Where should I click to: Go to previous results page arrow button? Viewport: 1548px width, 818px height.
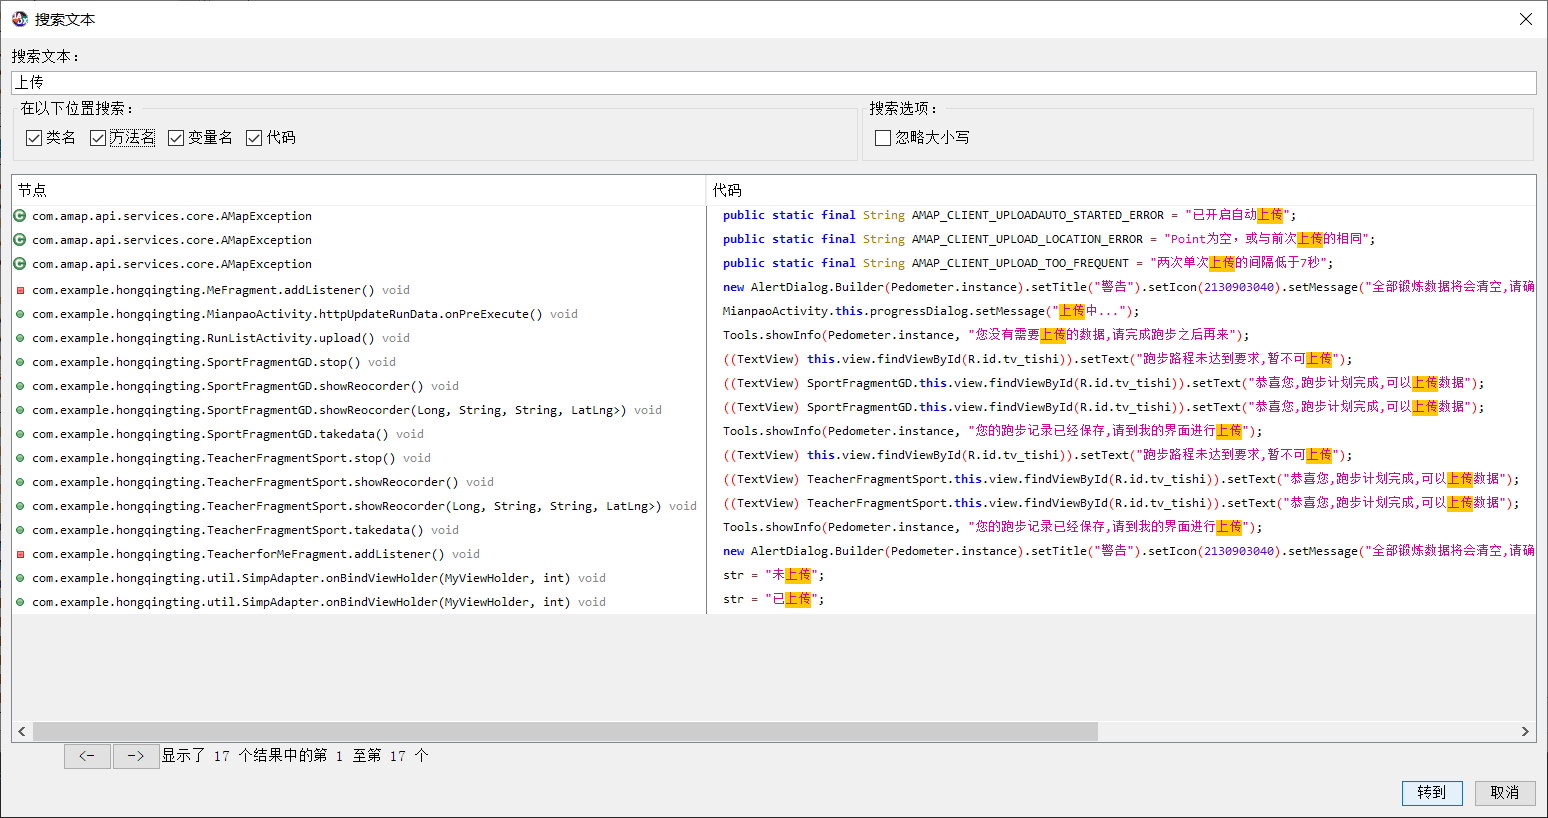click(x=87, y=756)
